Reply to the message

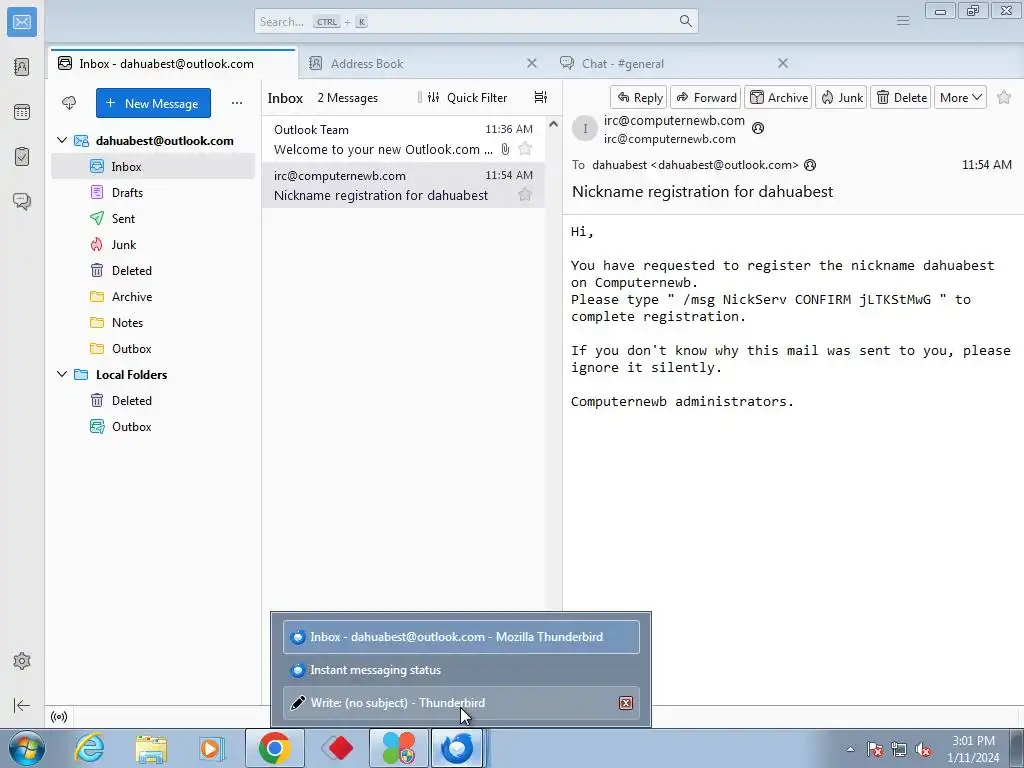point(639,97)
